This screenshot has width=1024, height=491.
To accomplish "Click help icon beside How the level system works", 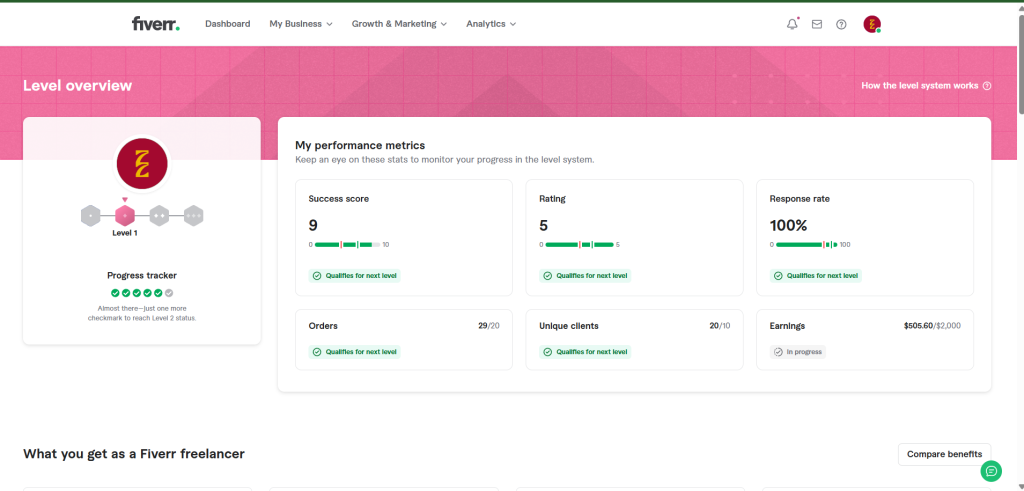I will point(987,86).
